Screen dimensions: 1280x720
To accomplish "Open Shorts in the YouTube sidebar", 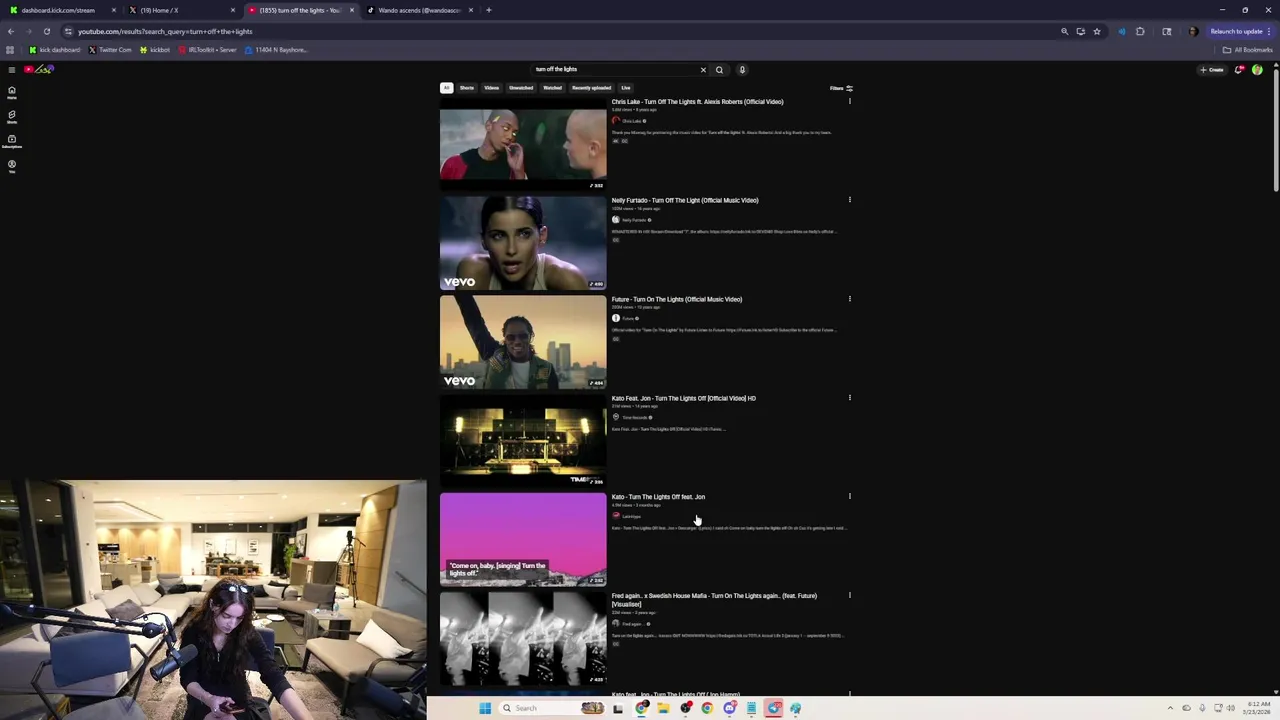I will [12, 116].
